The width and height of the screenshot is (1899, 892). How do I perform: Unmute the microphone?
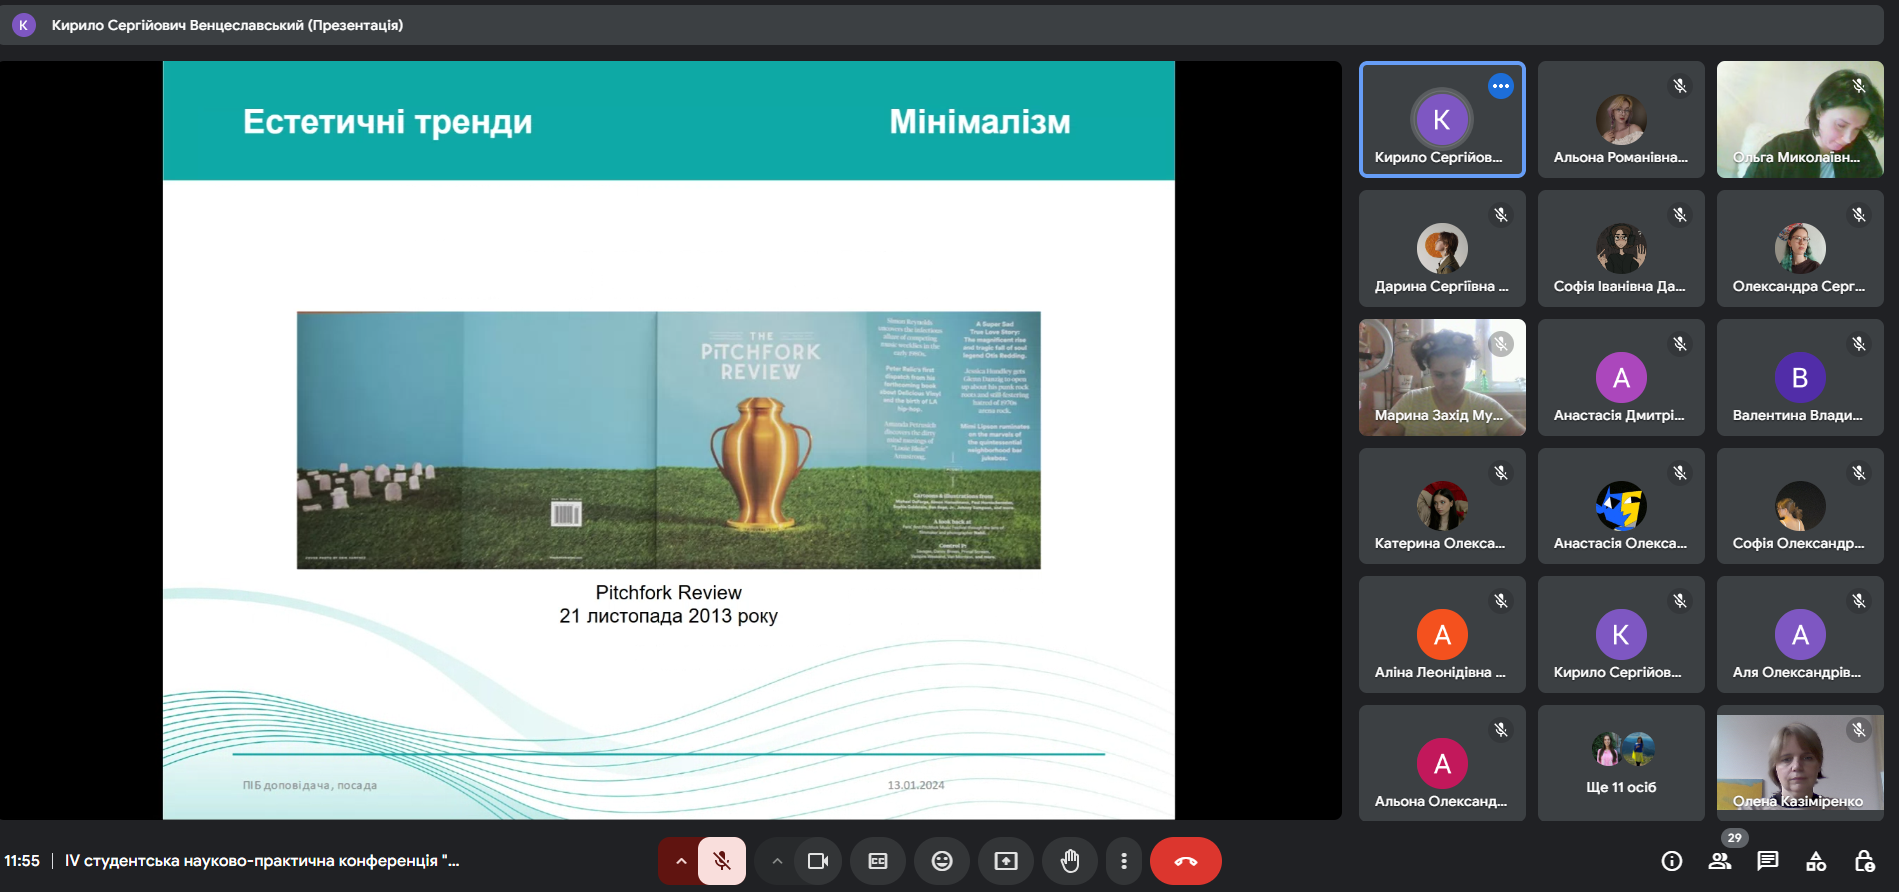point(722,861)
